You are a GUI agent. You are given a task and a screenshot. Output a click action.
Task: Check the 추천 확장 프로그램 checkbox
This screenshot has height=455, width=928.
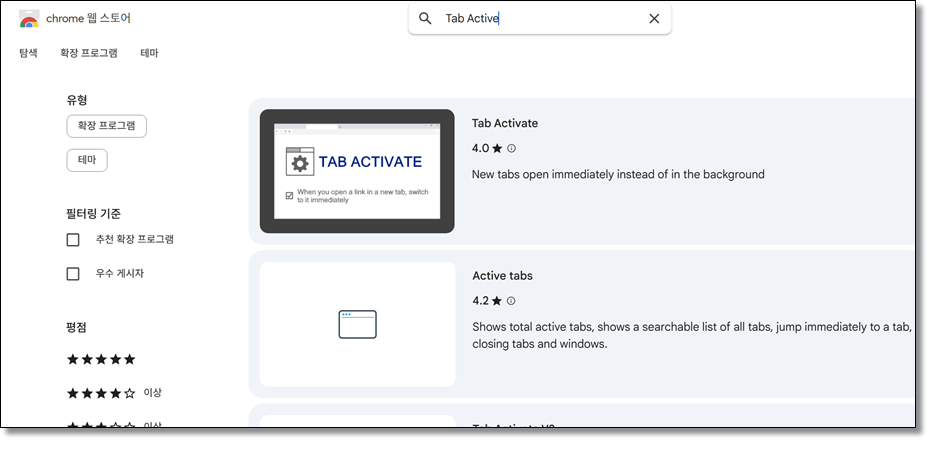(73, 240)
